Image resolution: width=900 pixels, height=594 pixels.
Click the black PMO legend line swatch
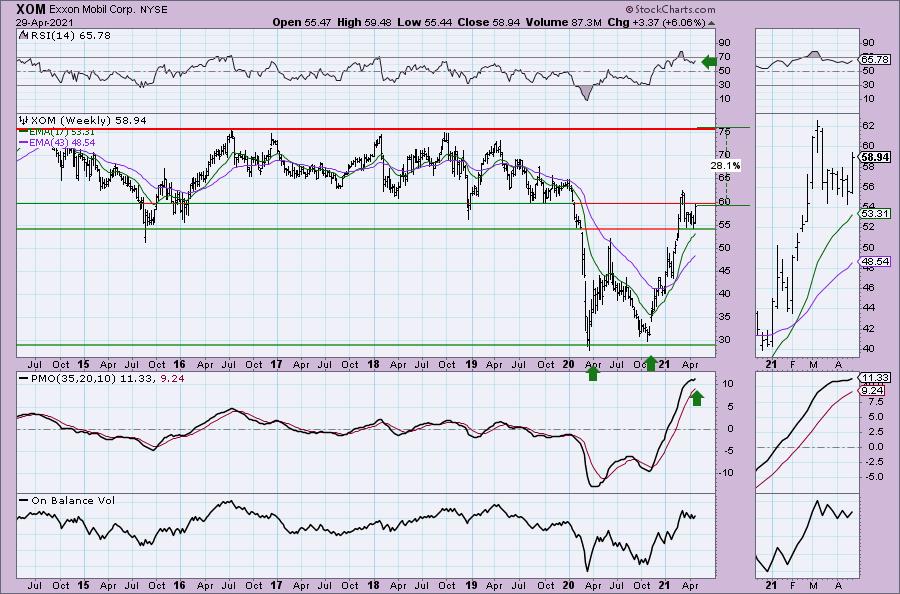click(x=24, y=378)
